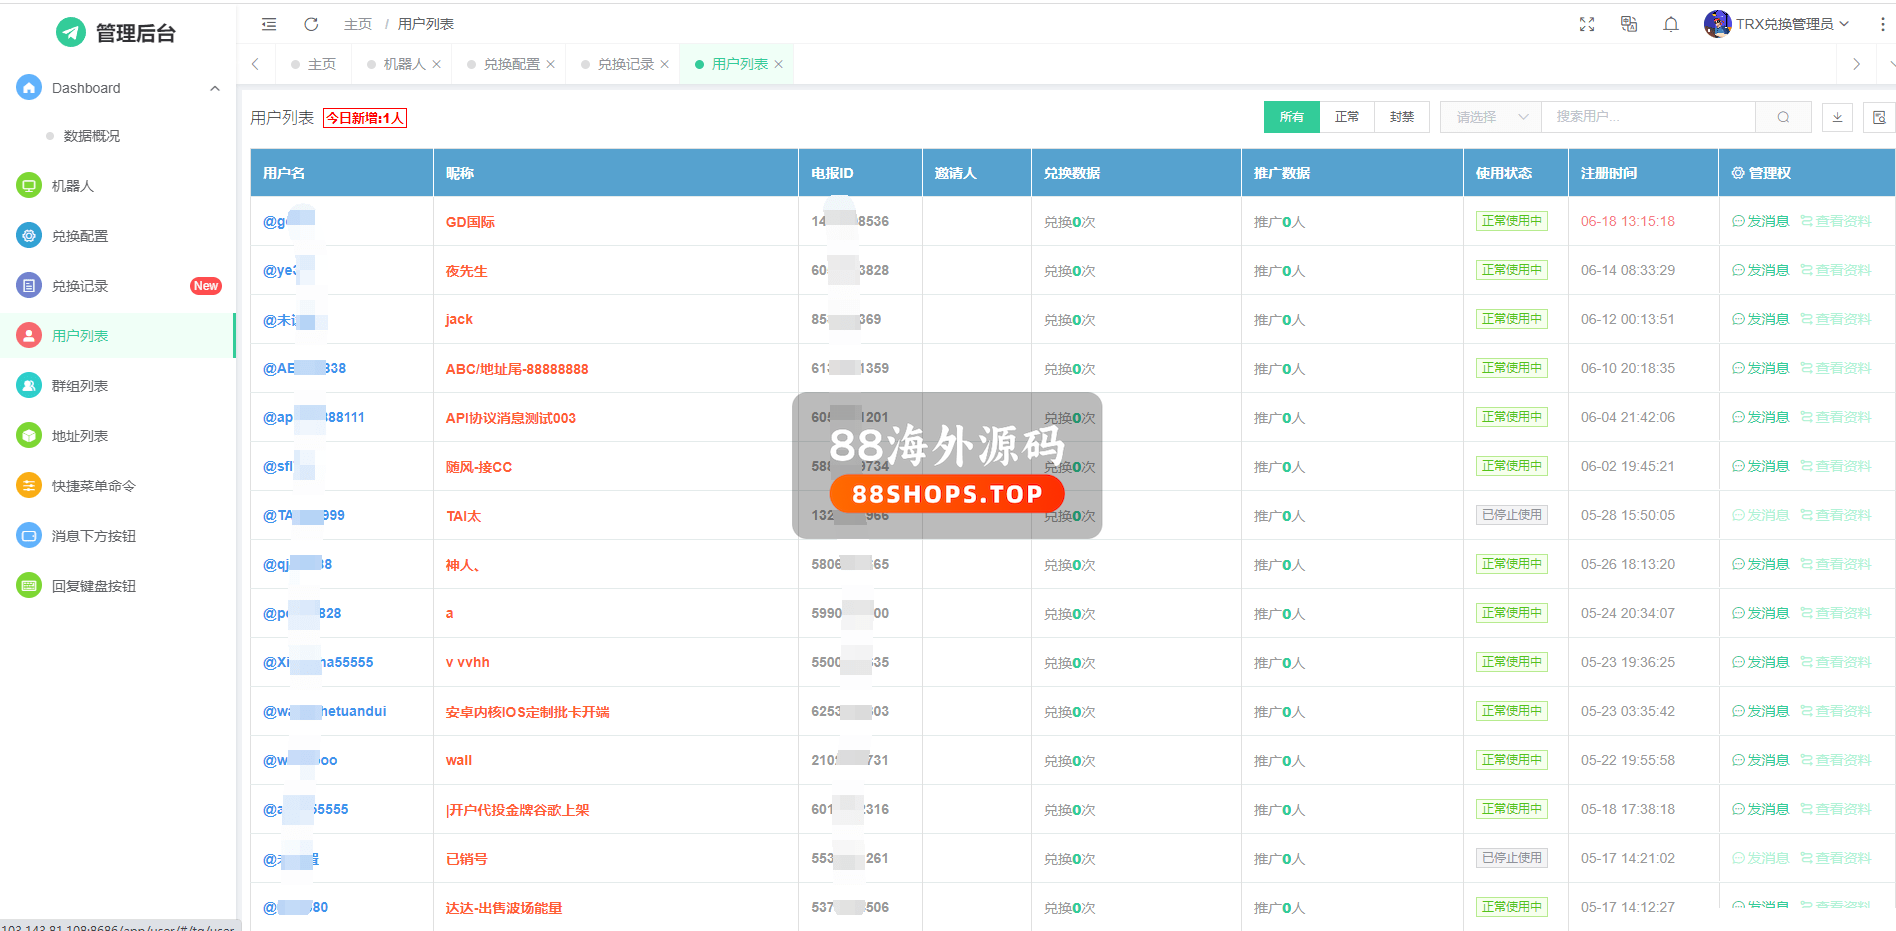
Task: Select the 所有 filter option
Action: point(1291,117)
